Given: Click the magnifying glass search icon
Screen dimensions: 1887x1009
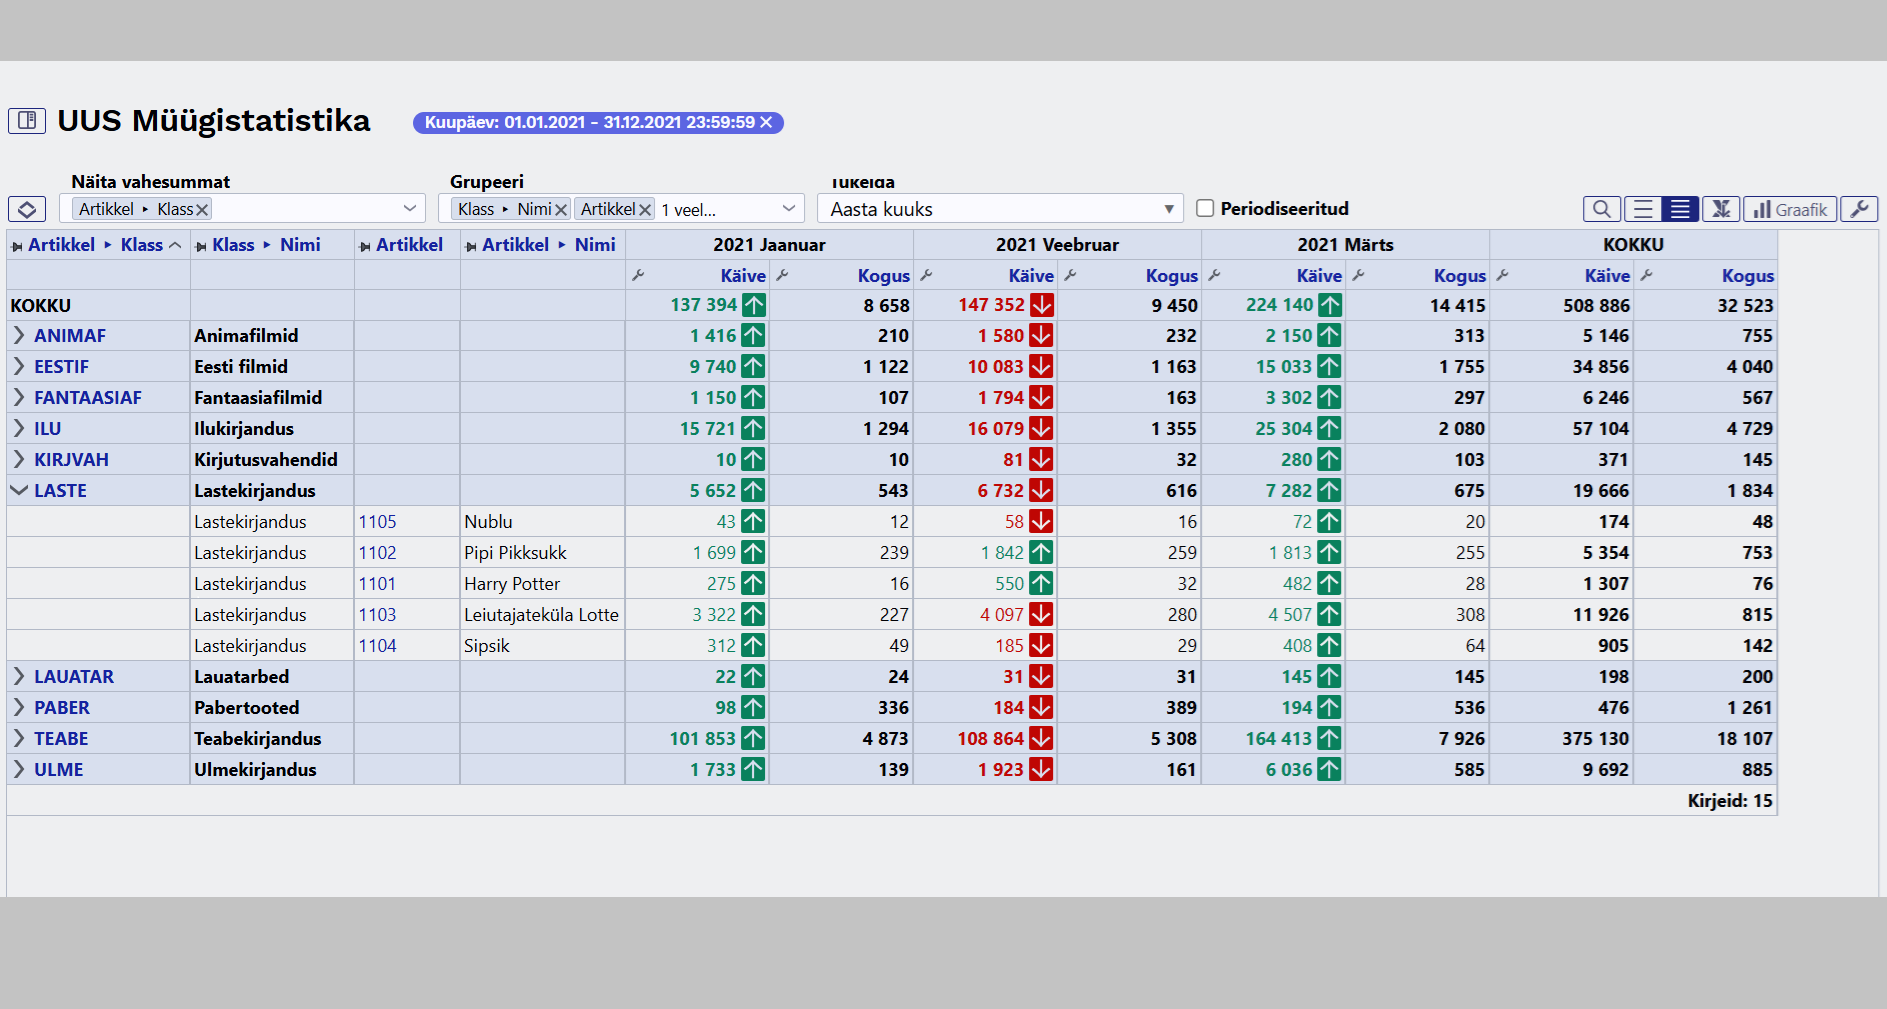Looking at the screenshot, I should pyautogui.click(x=1601, y=209).
